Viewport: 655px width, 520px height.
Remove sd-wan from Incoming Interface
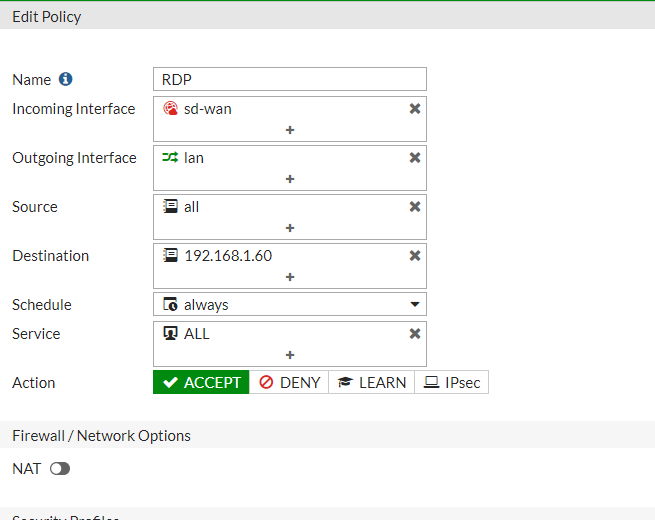click(x=415, y=109)
